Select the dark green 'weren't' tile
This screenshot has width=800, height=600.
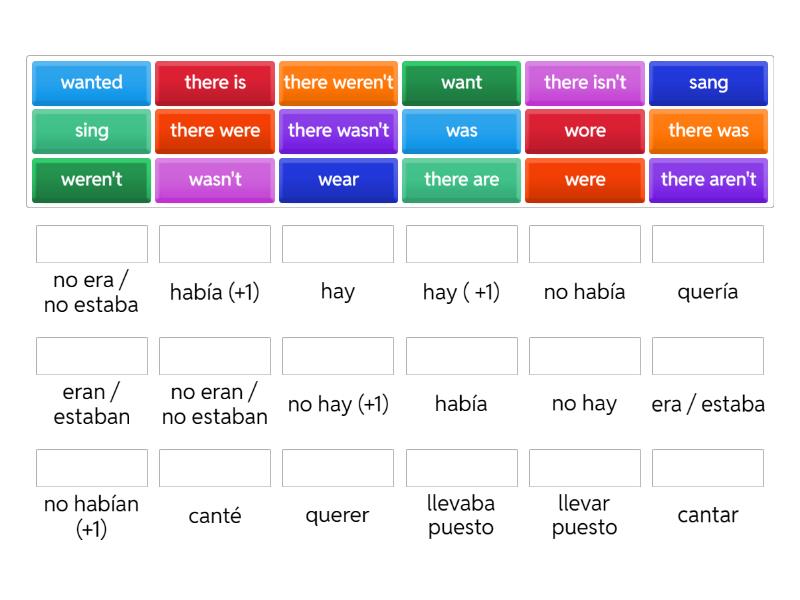click(x=91, y=180)
